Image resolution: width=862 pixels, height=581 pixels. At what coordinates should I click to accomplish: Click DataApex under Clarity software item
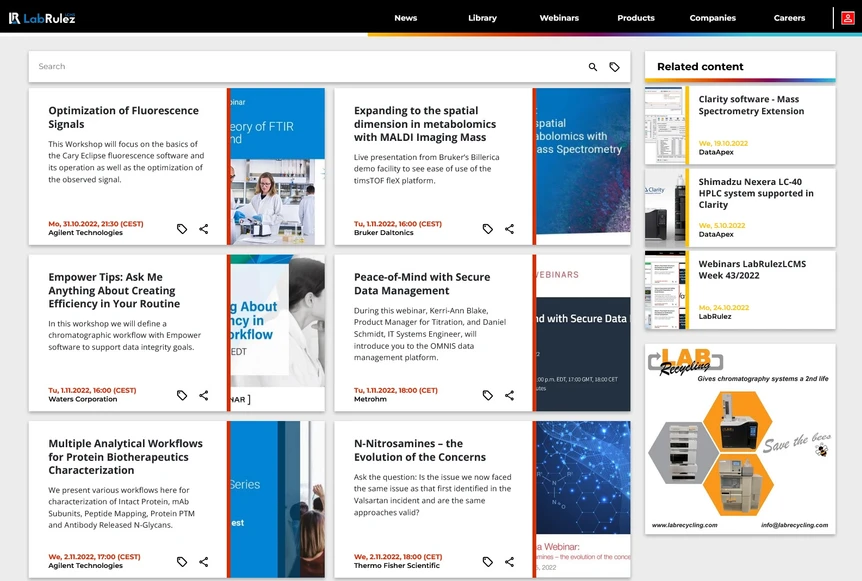(716, 152)
